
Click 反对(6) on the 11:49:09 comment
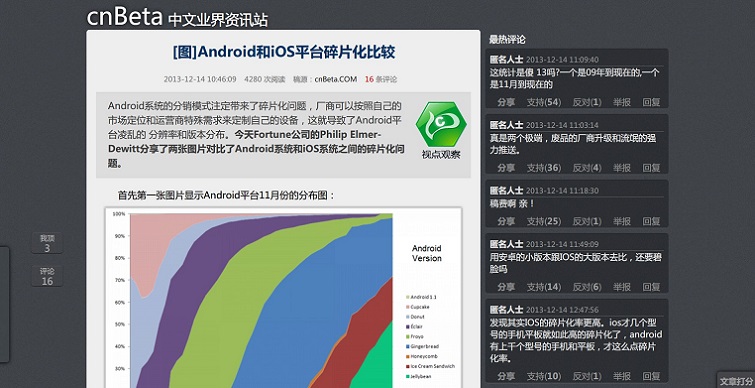tap(587, 287)
